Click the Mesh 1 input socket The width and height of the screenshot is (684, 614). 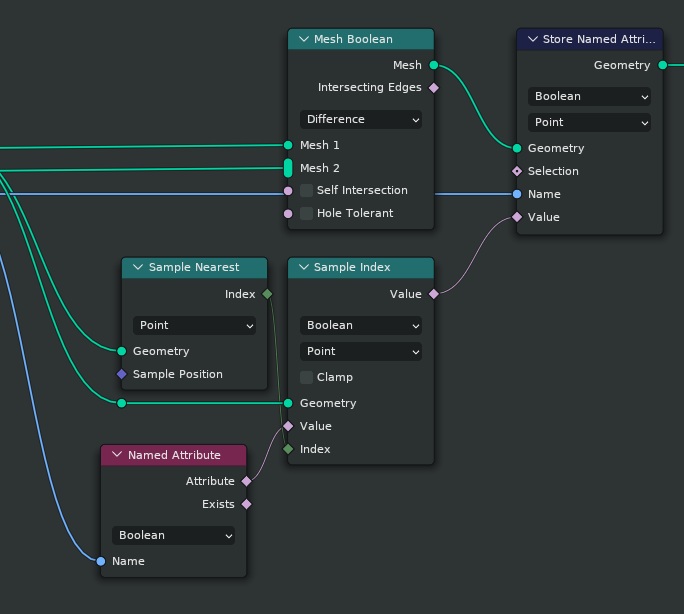pos(288,145)
